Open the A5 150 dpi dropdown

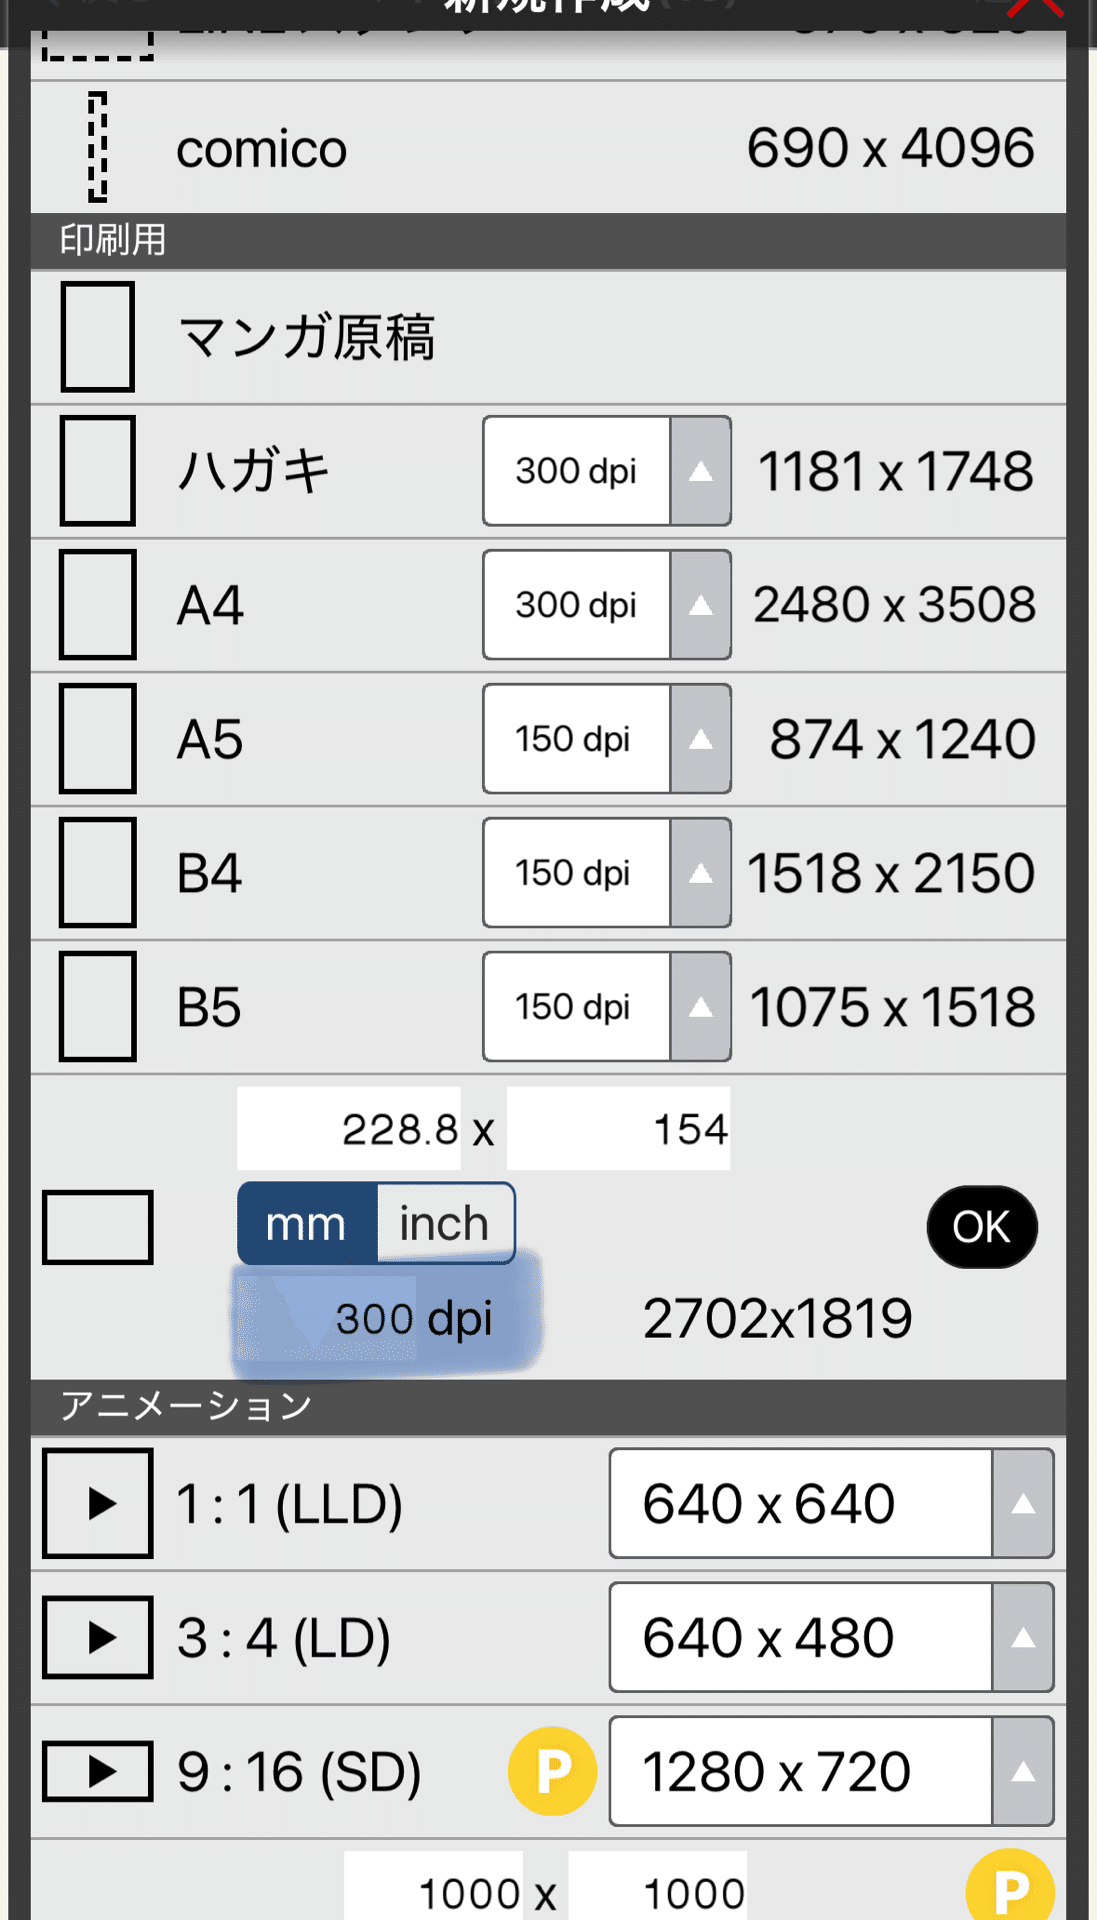(x=606, y=739)
